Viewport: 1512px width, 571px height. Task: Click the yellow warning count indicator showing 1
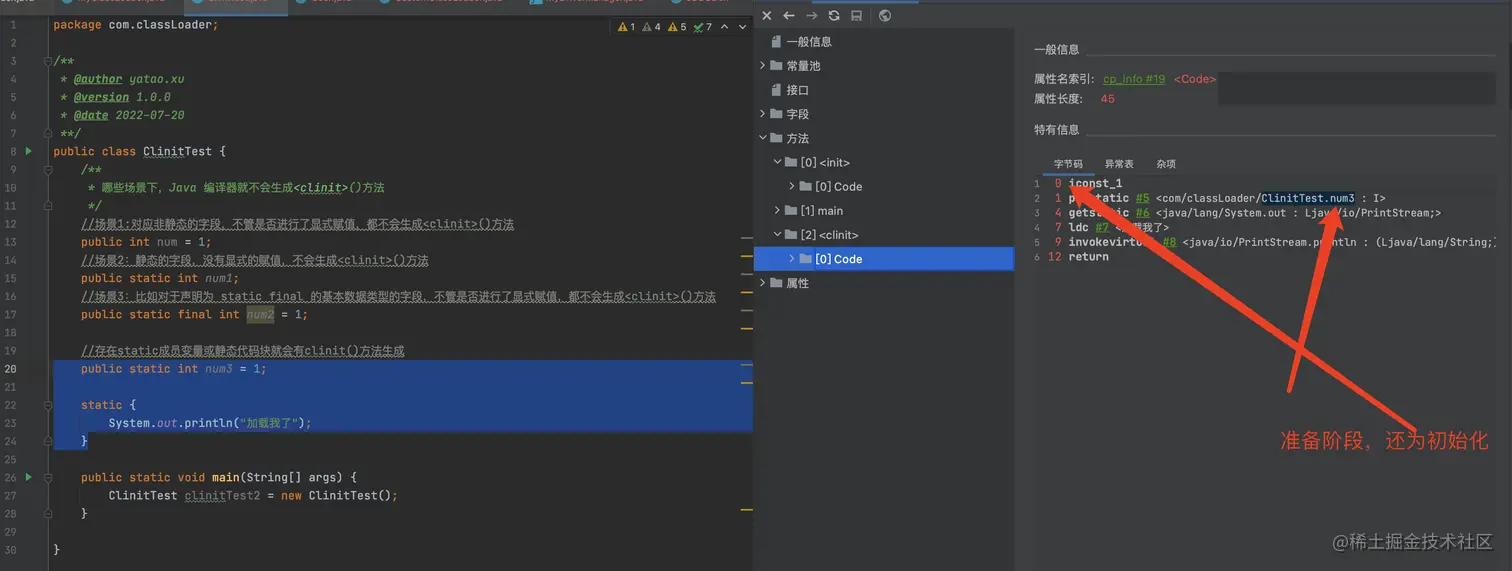[x=627, y=27]
